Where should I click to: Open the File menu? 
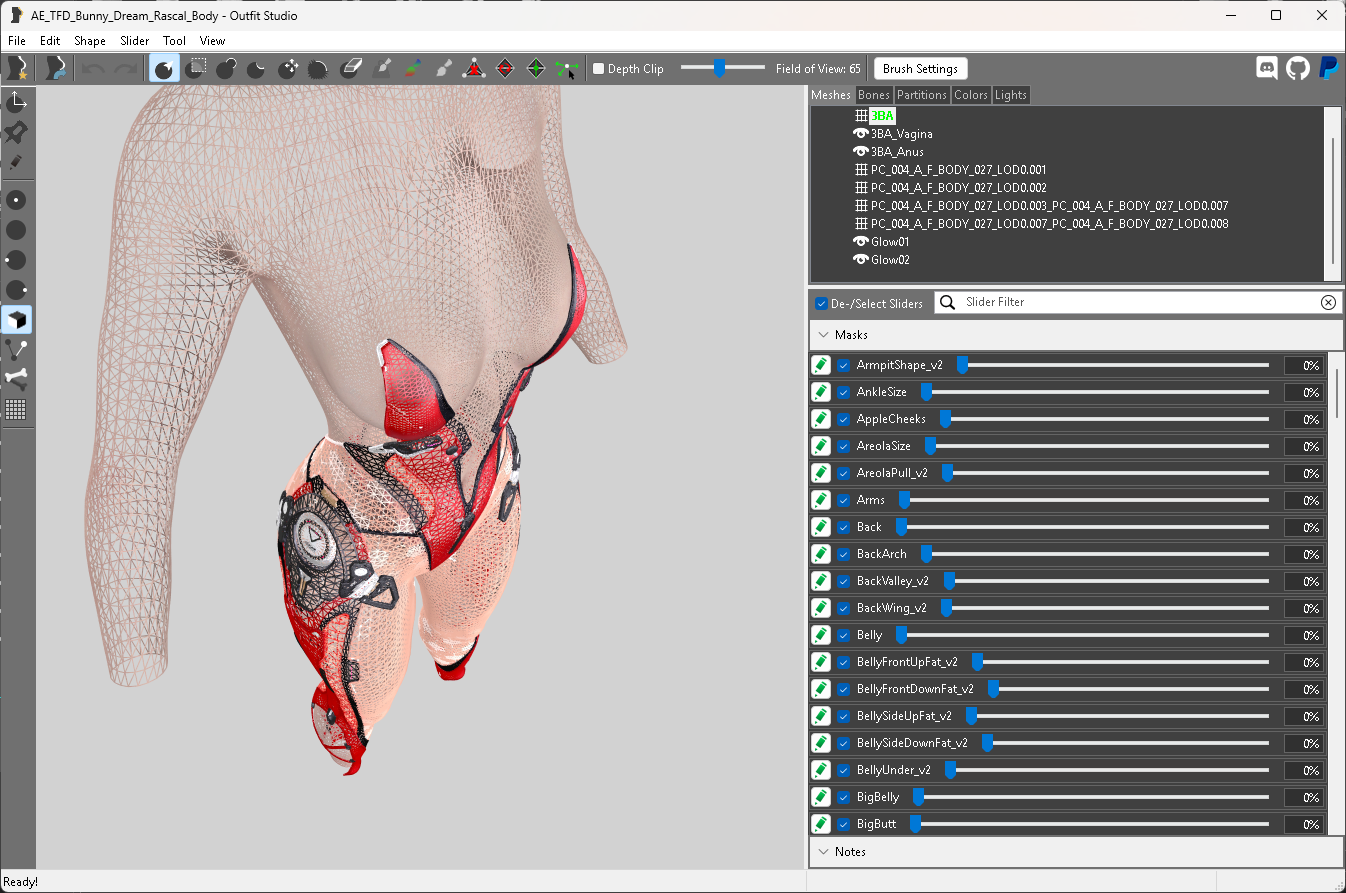[17, 41]
